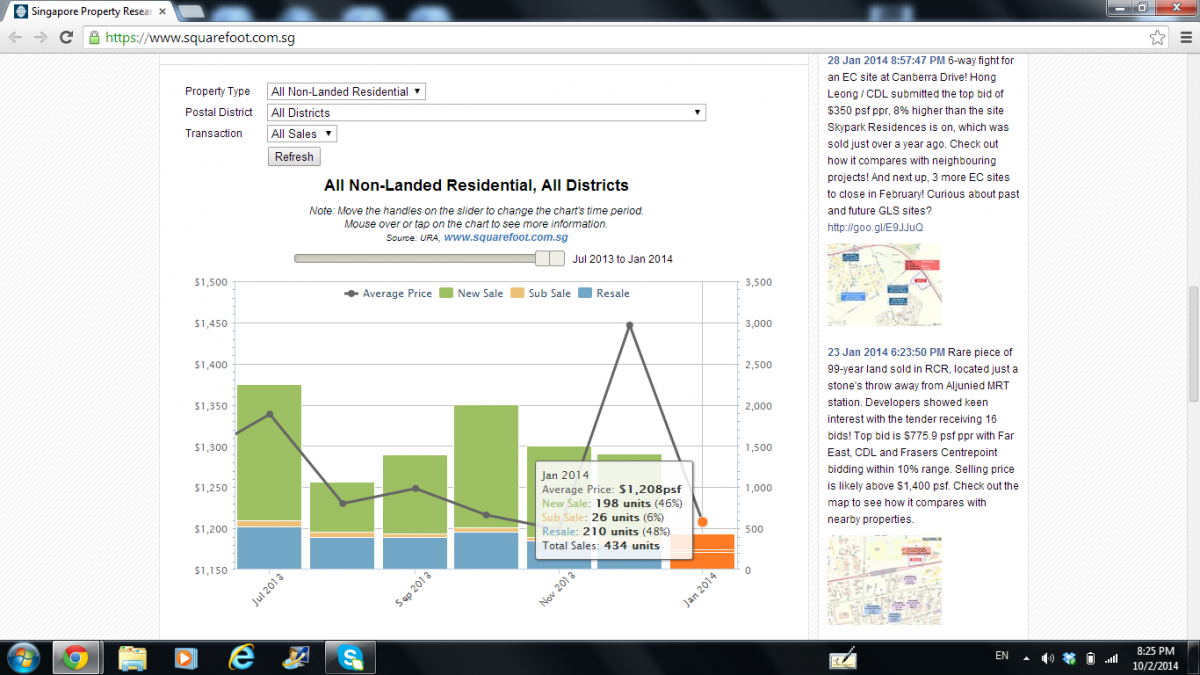Reload the page with Chrome's refresh icon

66,37
